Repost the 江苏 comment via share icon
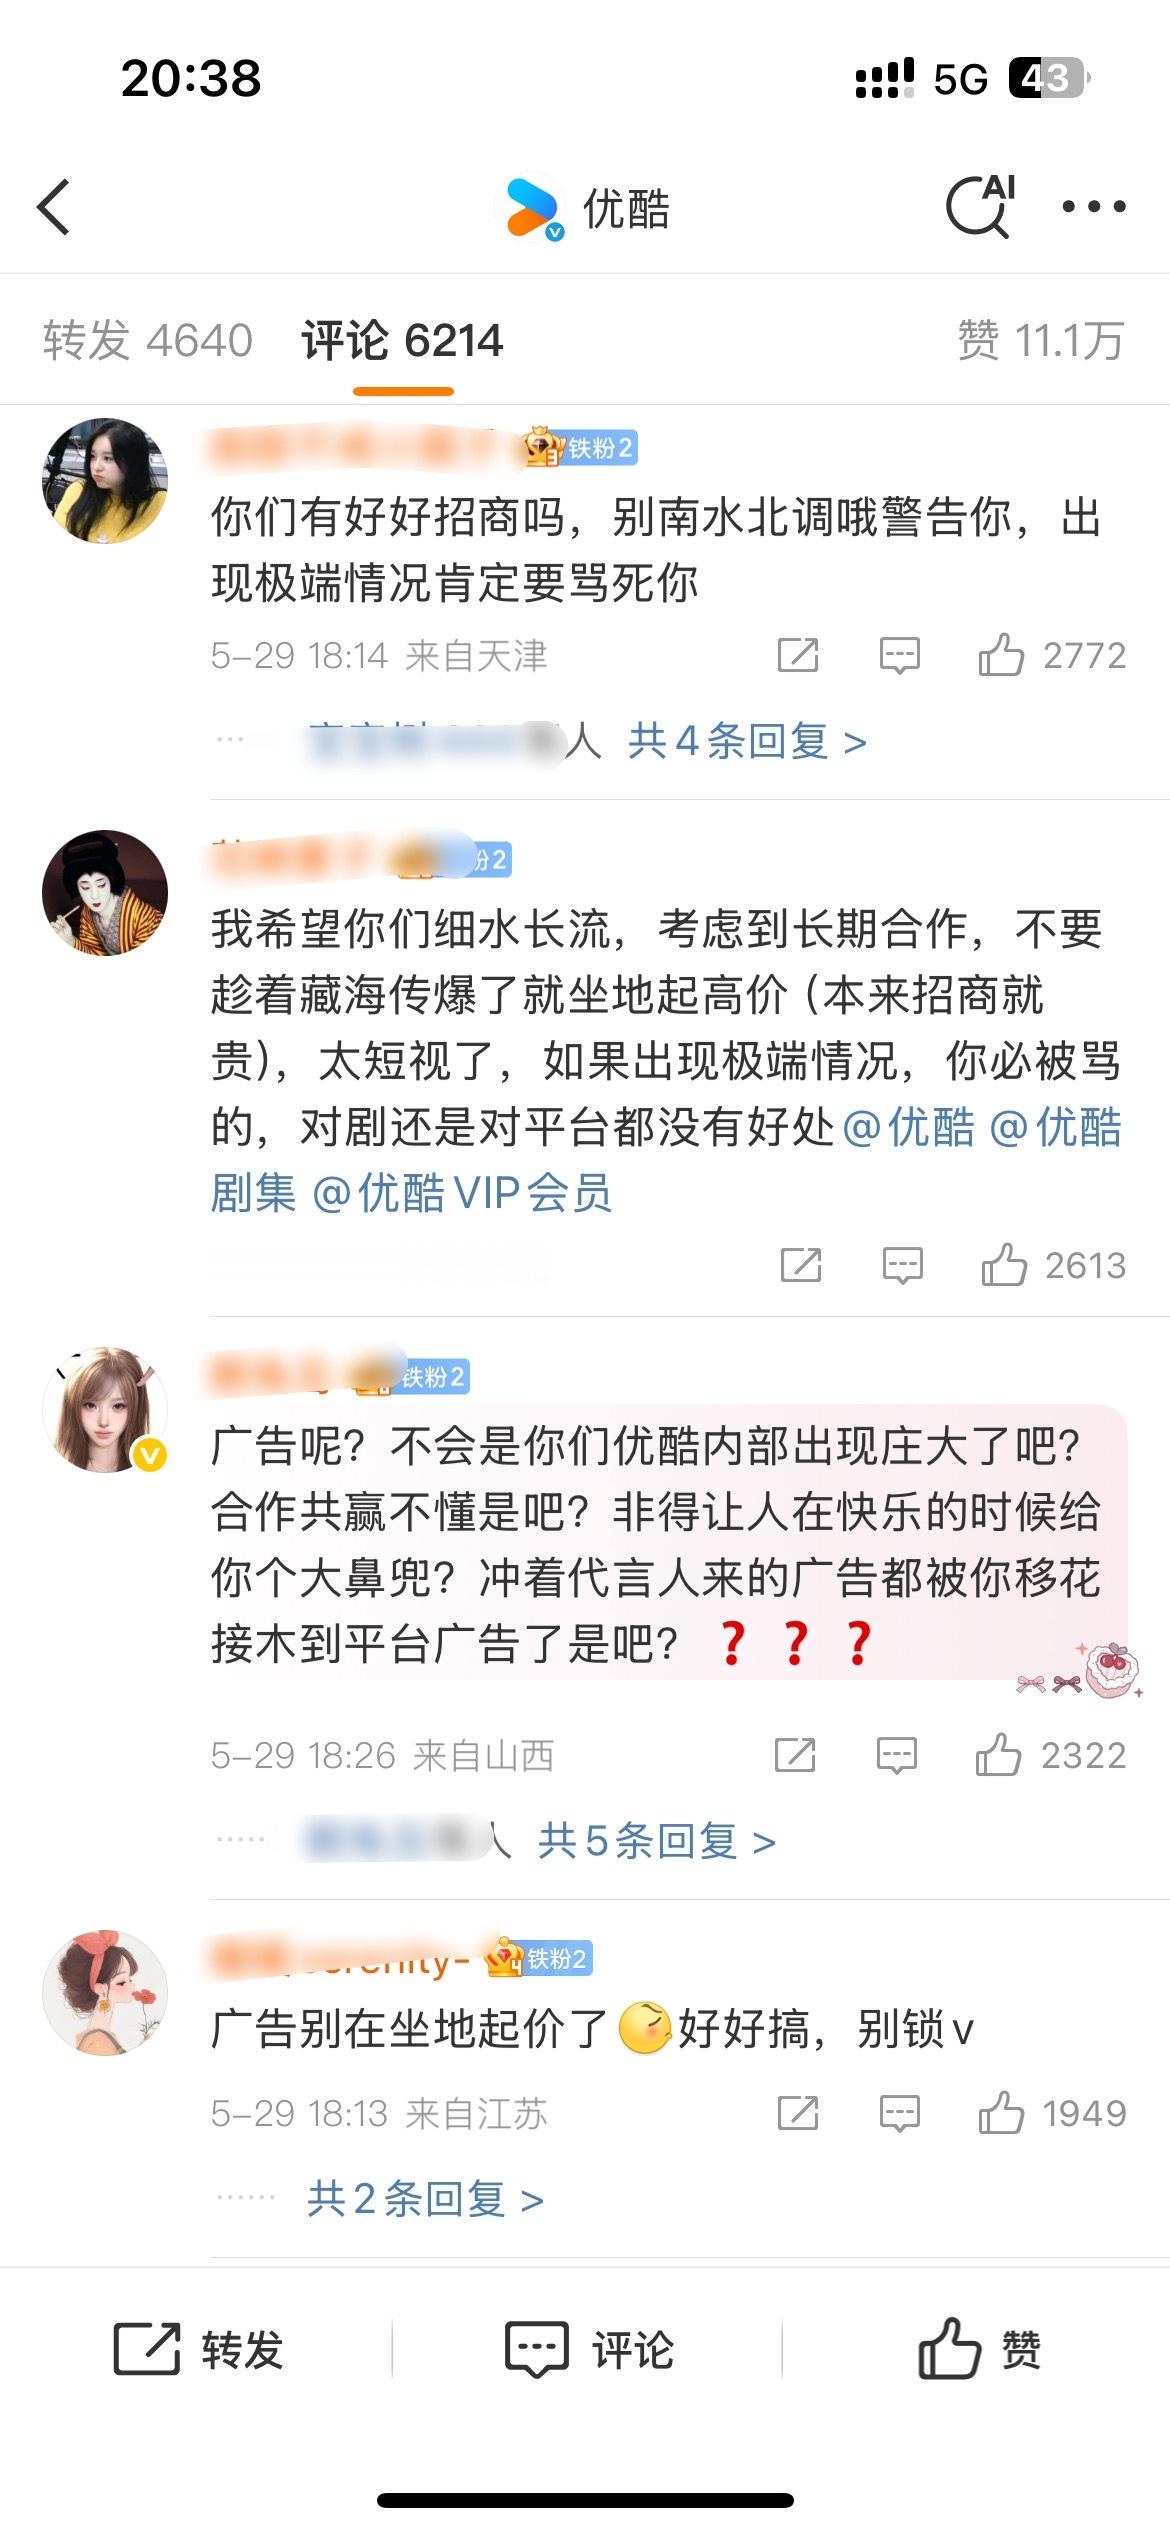Screen dimensions: 1170x2532 click(x=798, y=2114)
